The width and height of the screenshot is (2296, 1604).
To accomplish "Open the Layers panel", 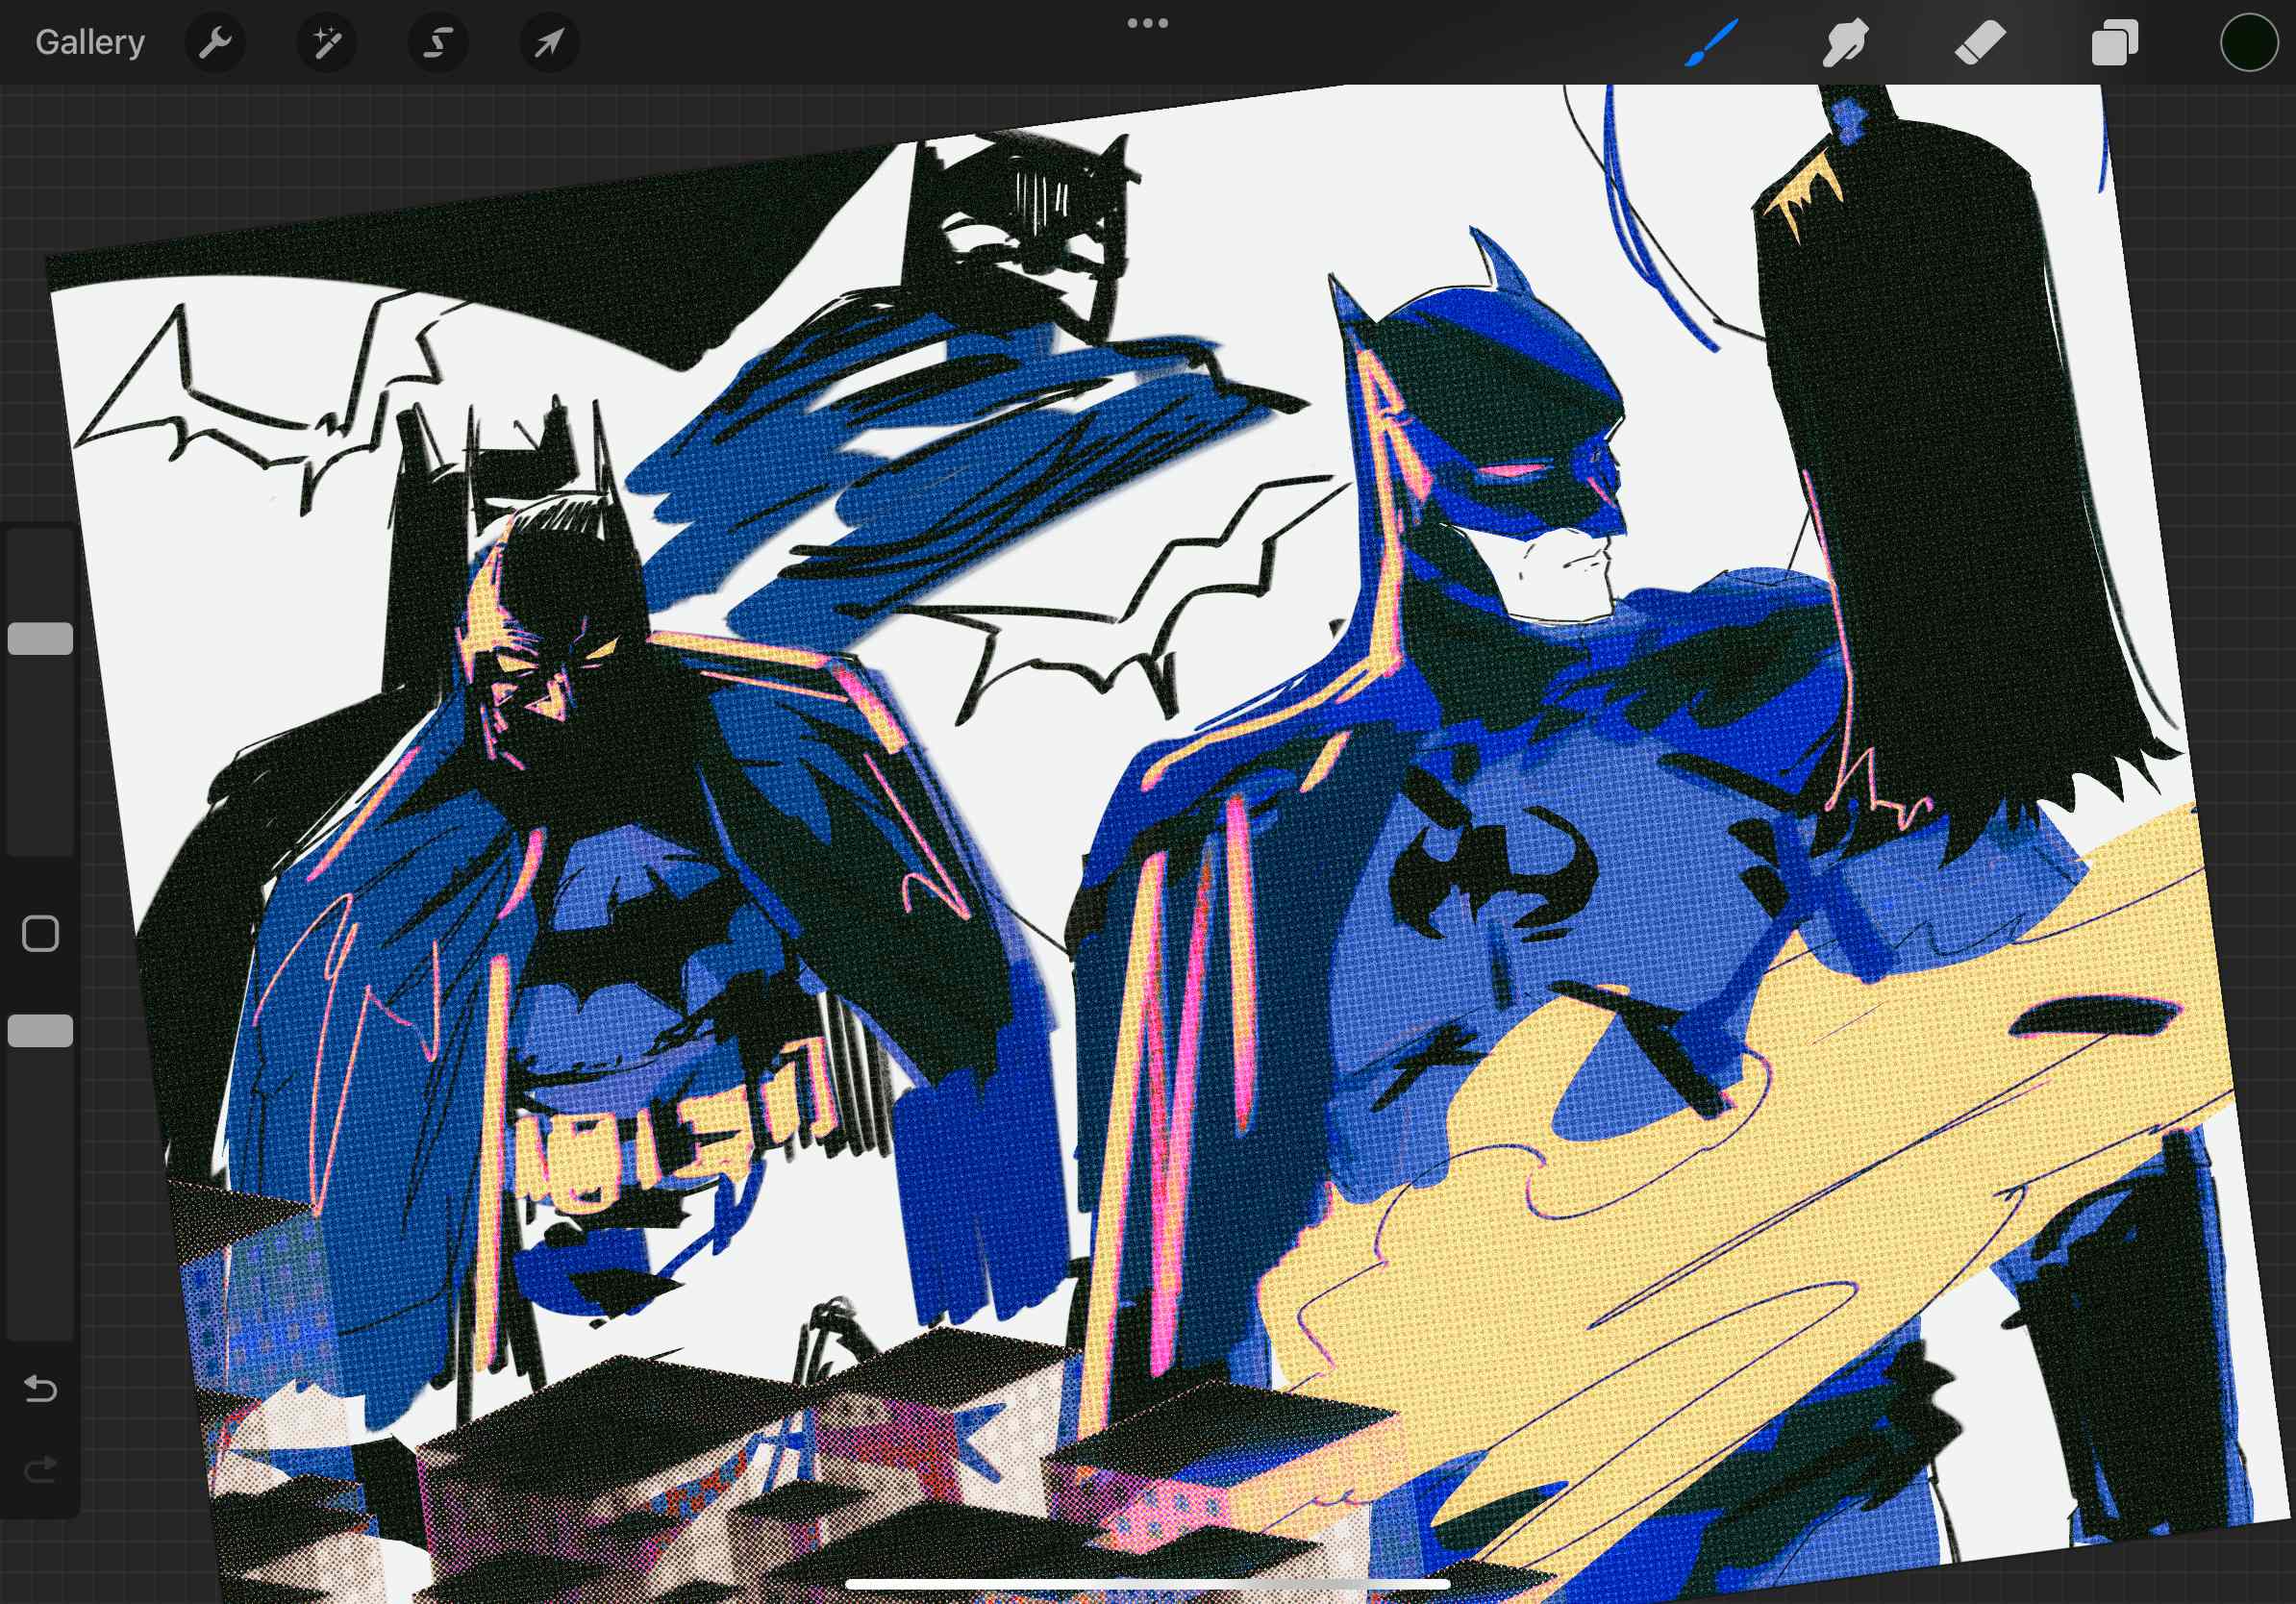I will [x=2114, y=43].
